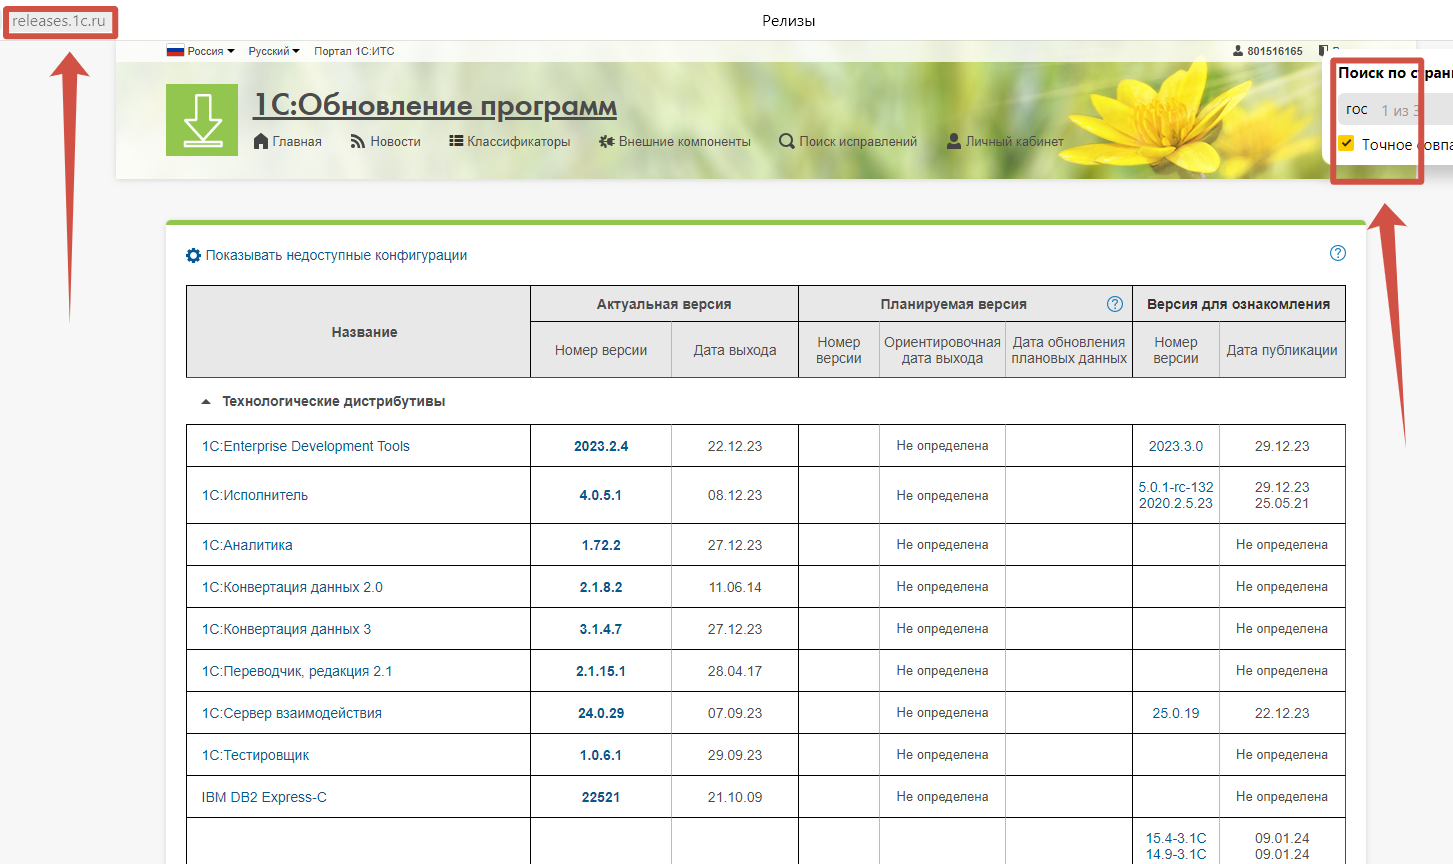Open preview version 5.0.1-rc-132
The width and height of the screenshot is (1453, 864).
coord(1176,487)
